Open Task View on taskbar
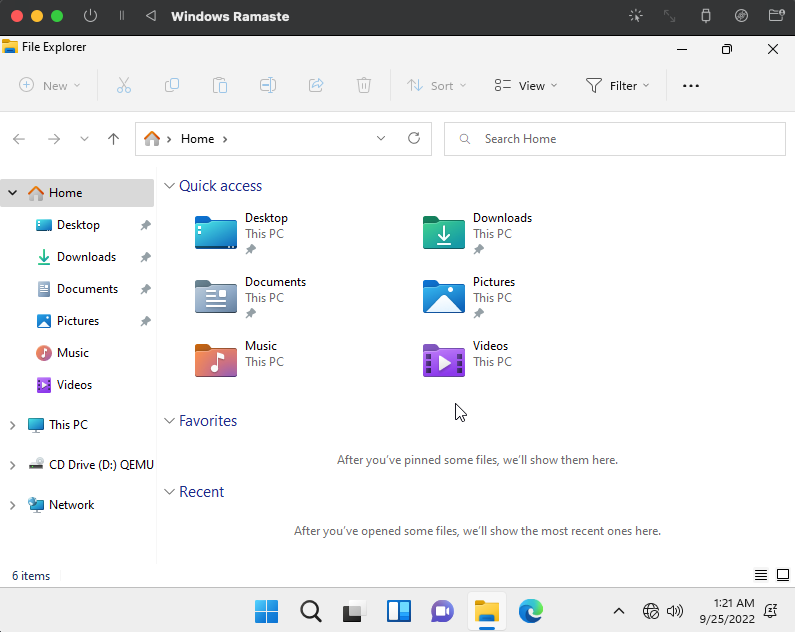Image resolution: width=795 pixels, height=632 pixels. click(354, 611)
